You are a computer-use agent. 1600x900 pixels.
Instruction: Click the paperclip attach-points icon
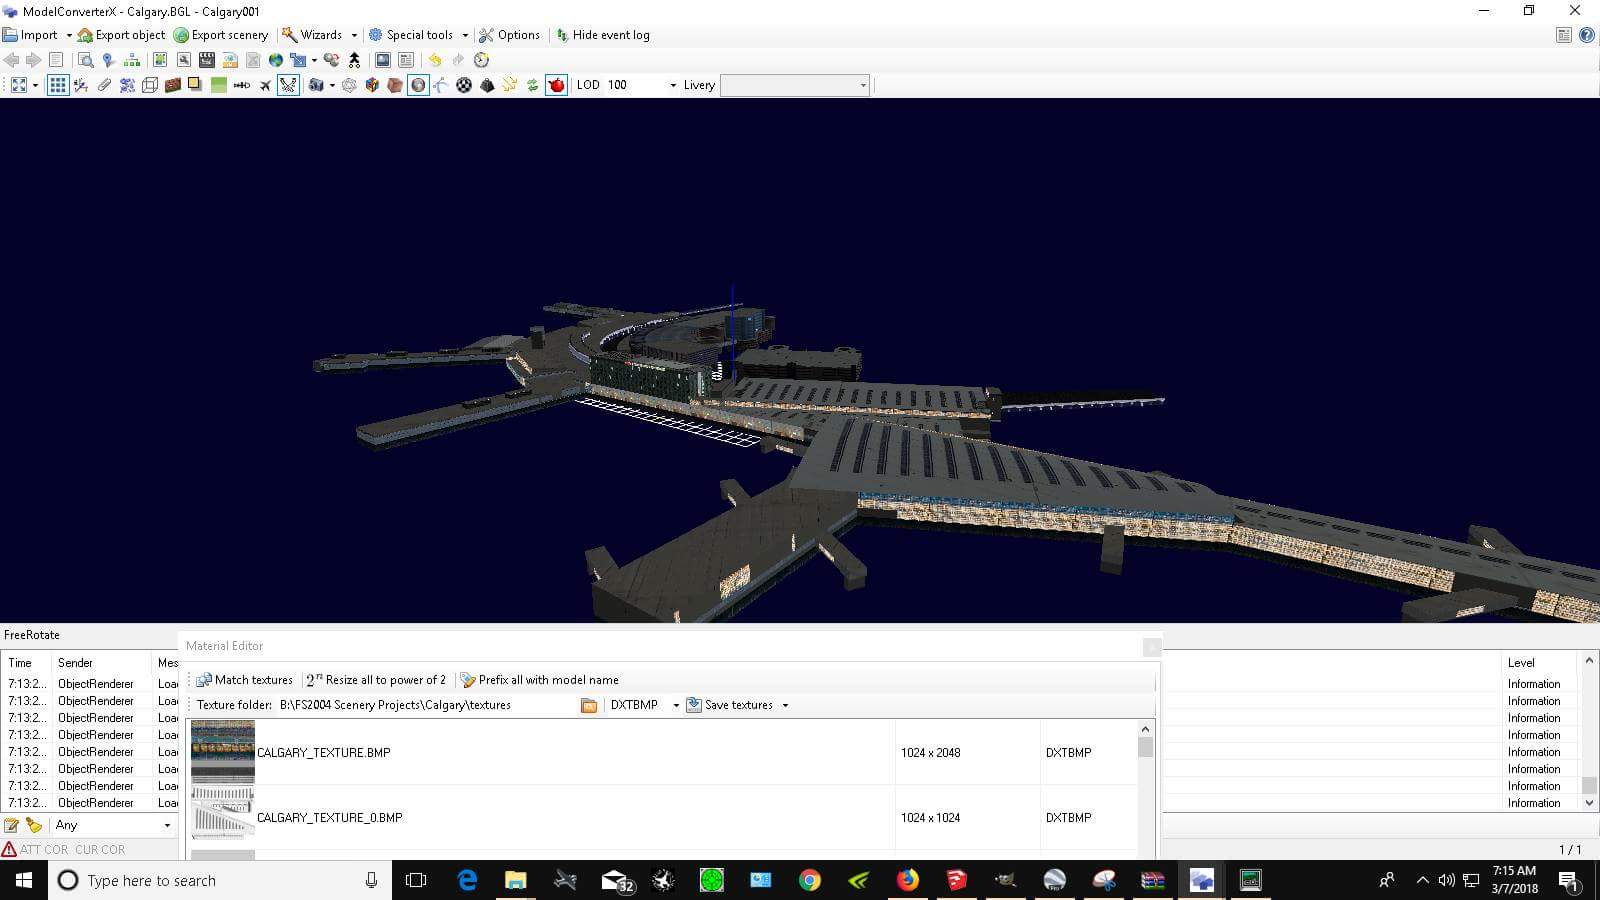click(103, 86)
